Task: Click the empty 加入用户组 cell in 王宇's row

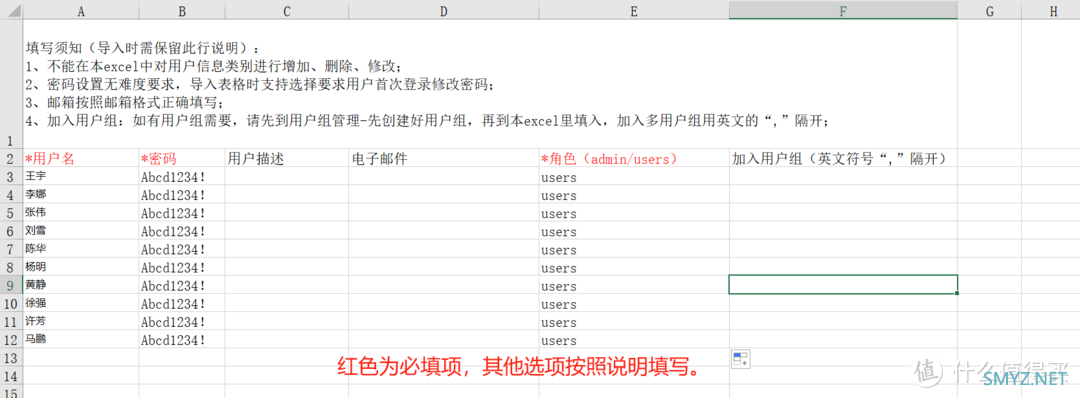Action: (843, 177)
